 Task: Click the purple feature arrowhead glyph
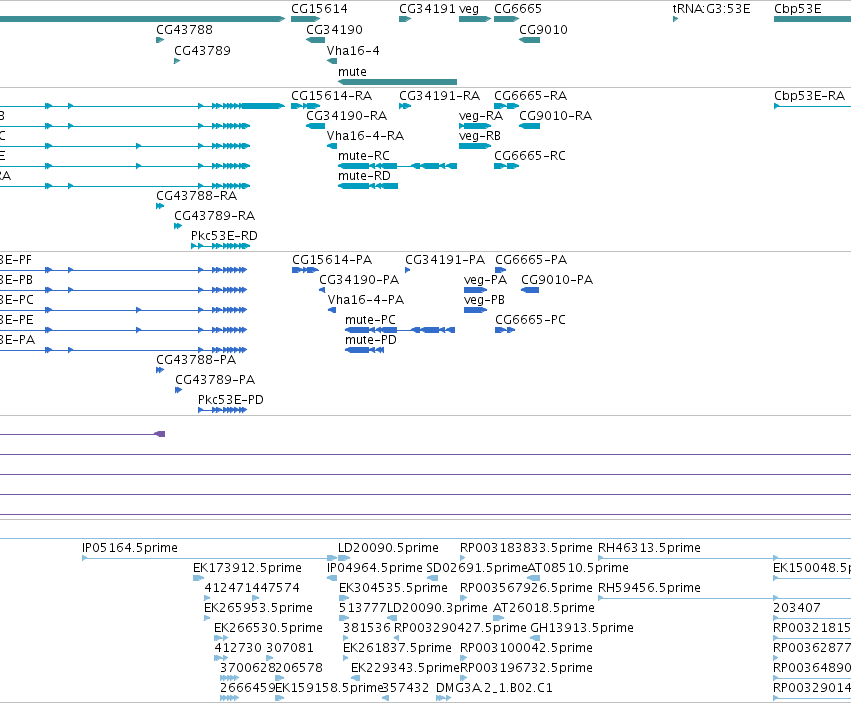tap(160, 434)
